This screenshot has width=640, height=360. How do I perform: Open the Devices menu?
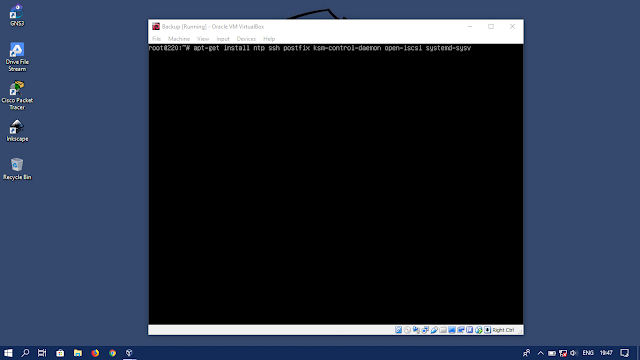pyautogui.click(x=246, y=39)
